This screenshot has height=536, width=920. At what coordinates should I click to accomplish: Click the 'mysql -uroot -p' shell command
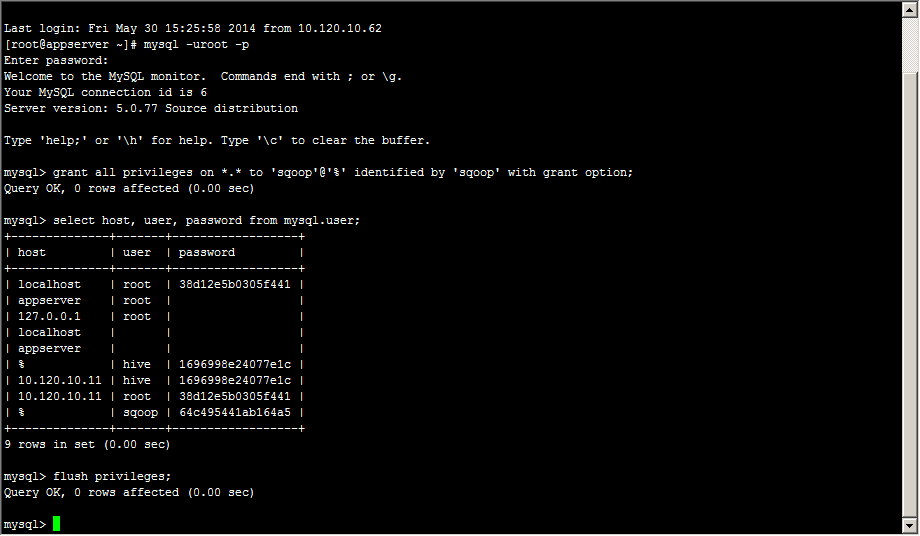(197, 45)
